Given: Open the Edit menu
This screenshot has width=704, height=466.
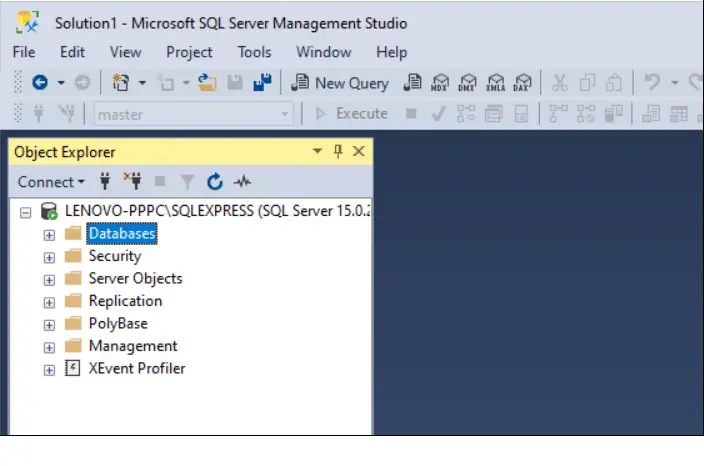Looking at the screenshot, I should [72, 52].
